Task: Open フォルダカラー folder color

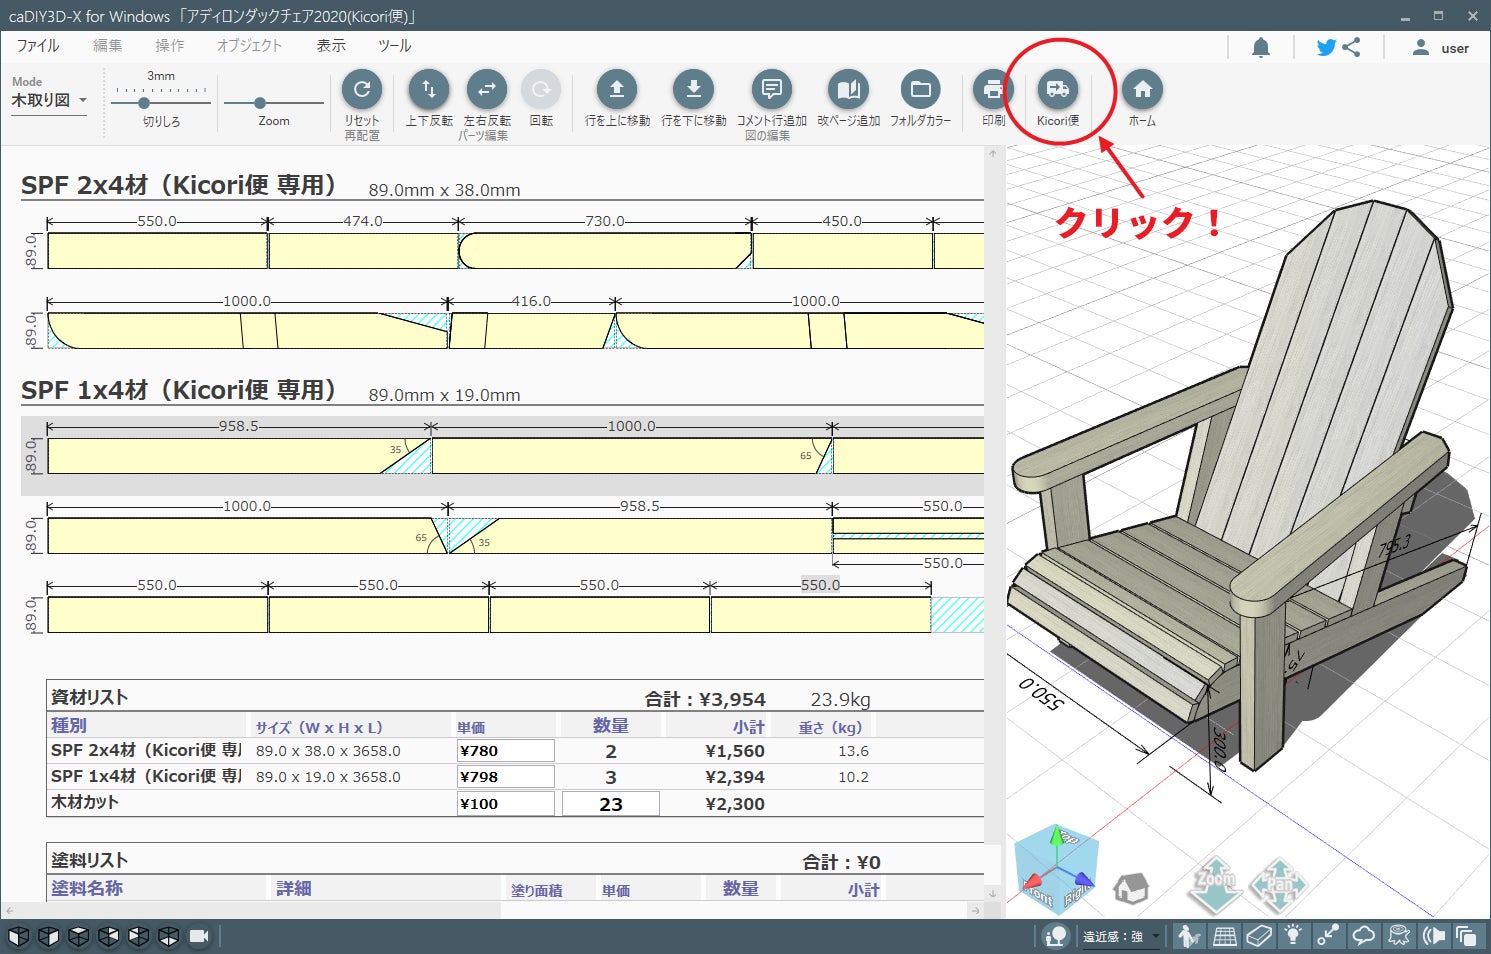Action: point(920,90)
